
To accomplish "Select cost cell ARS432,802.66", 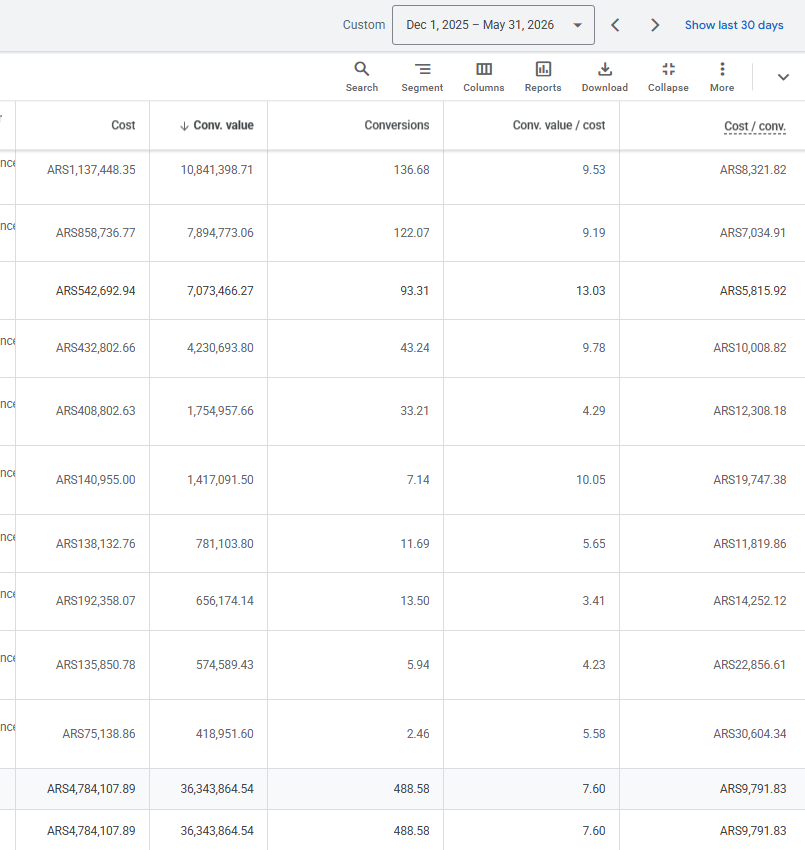I will tap(95, 347).
